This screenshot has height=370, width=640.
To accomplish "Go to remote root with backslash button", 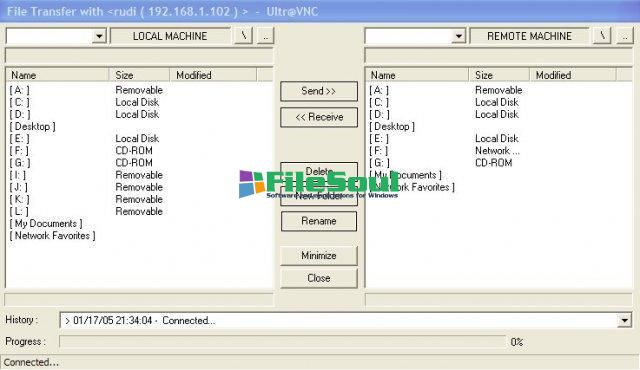I will [x=602, y=36].
